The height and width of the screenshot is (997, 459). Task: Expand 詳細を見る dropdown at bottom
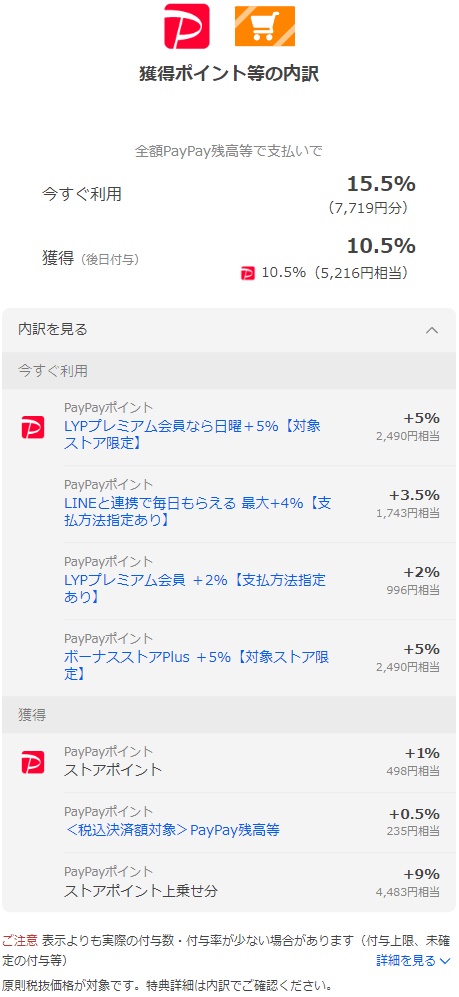tap(413, 960)
